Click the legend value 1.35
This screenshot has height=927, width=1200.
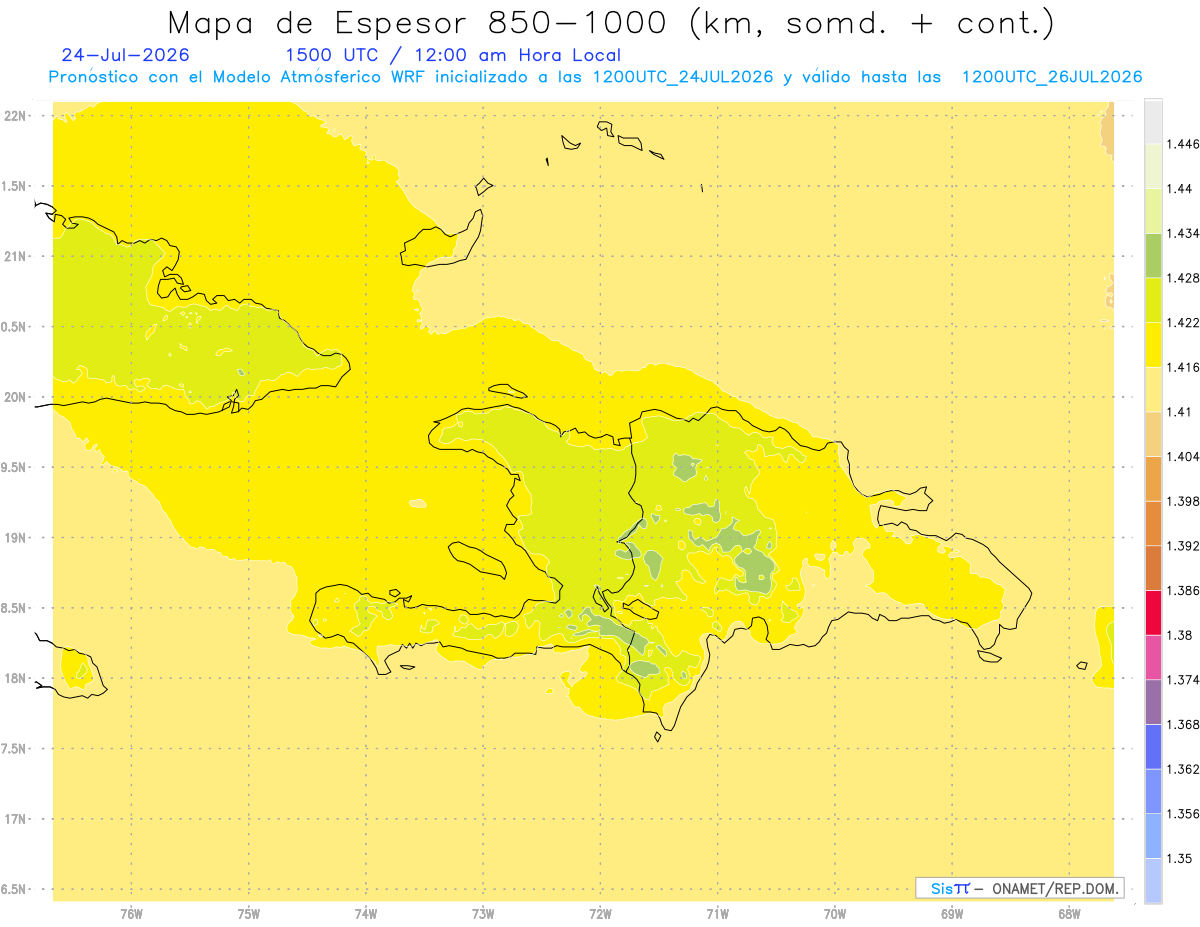pos(1179,859)
